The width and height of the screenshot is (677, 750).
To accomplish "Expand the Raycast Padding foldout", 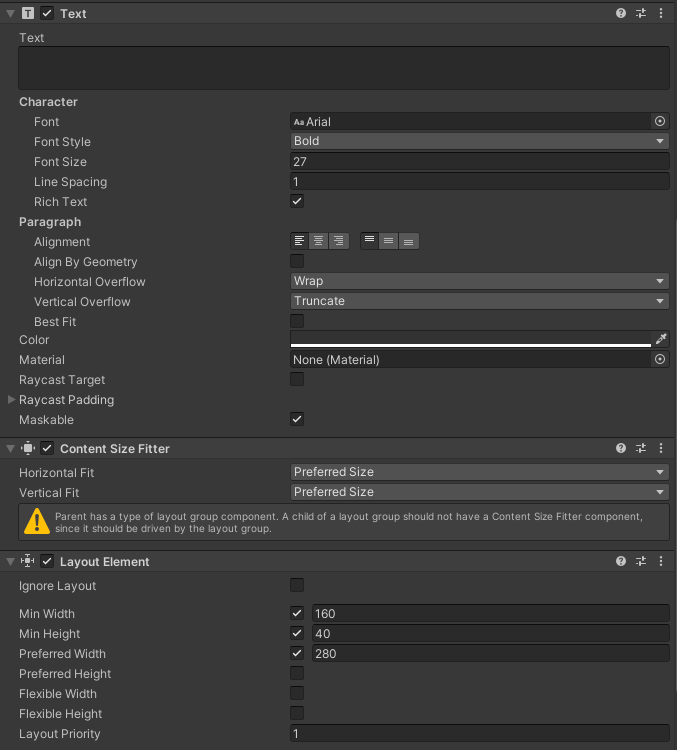I will [11, 399].
